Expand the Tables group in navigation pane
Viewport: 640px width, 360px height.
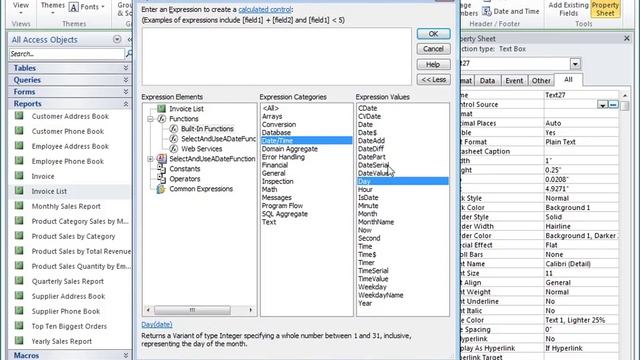[126, 68]
